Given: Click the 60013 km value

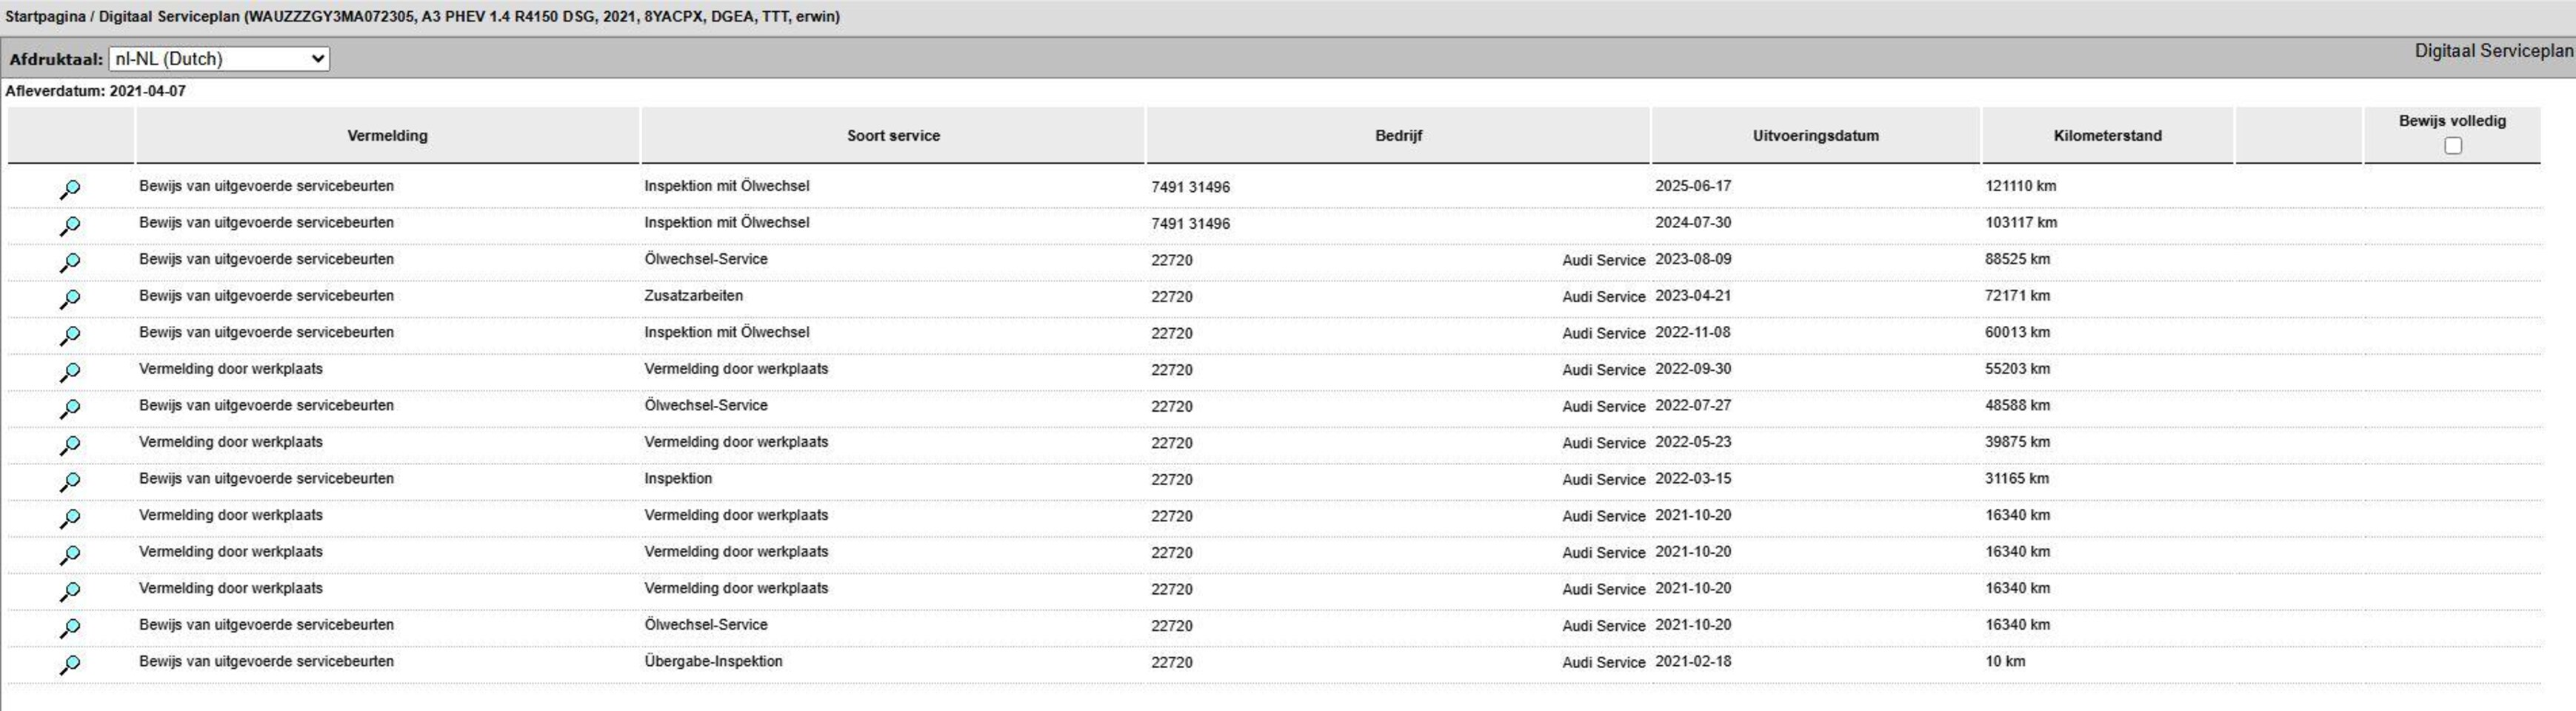Looking at the screenshot, I should tap(2017, 332).
